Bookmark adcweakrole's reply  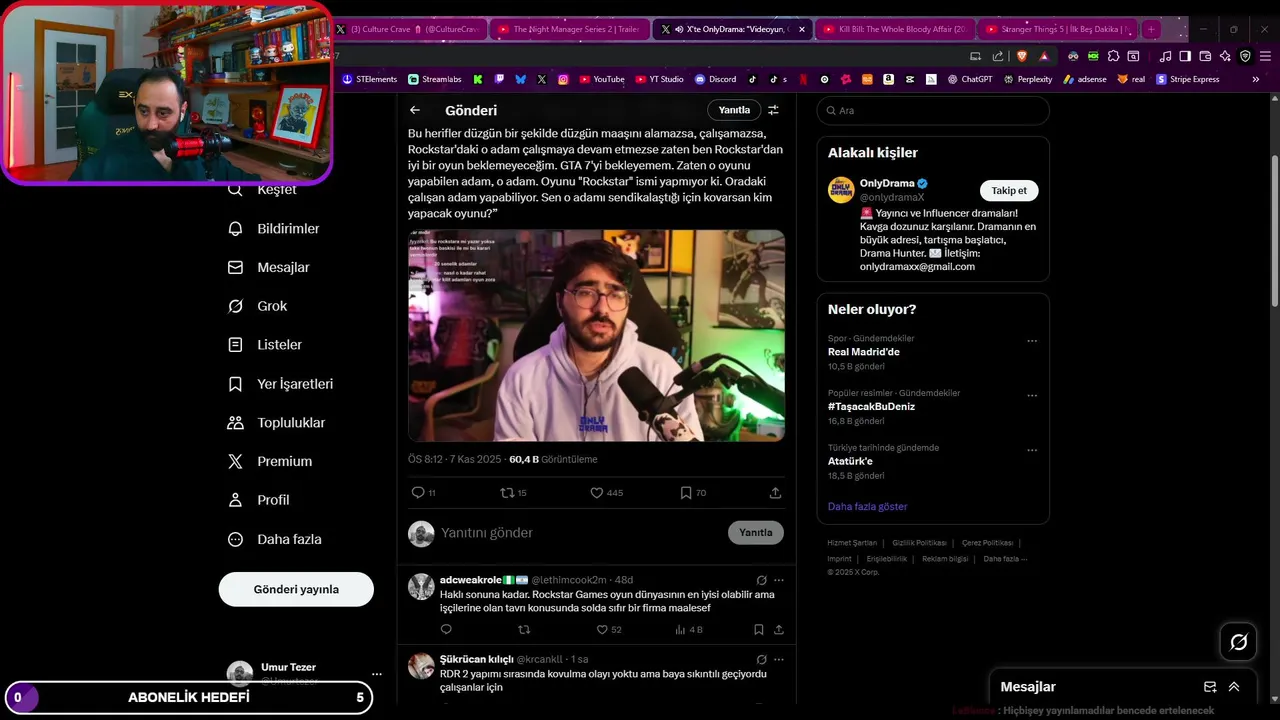pyautogui.click(x=758, y=630)
